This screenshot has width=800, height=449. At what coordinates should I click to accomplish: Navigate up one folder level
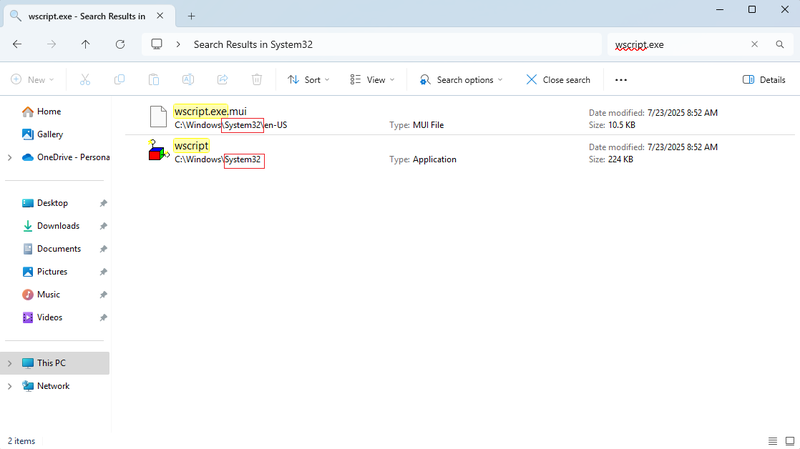tap(86, 44)
